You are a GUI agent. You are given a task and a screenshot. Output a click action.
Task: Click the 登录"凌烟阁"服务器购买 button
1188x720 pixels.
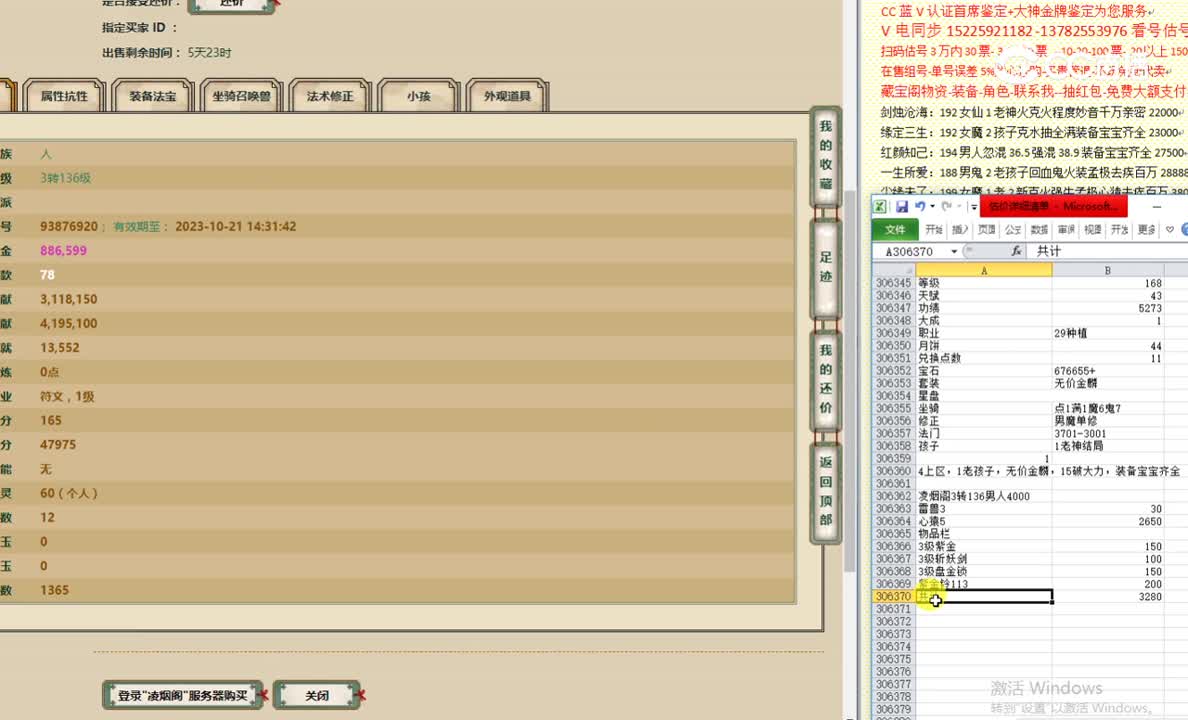183,694
